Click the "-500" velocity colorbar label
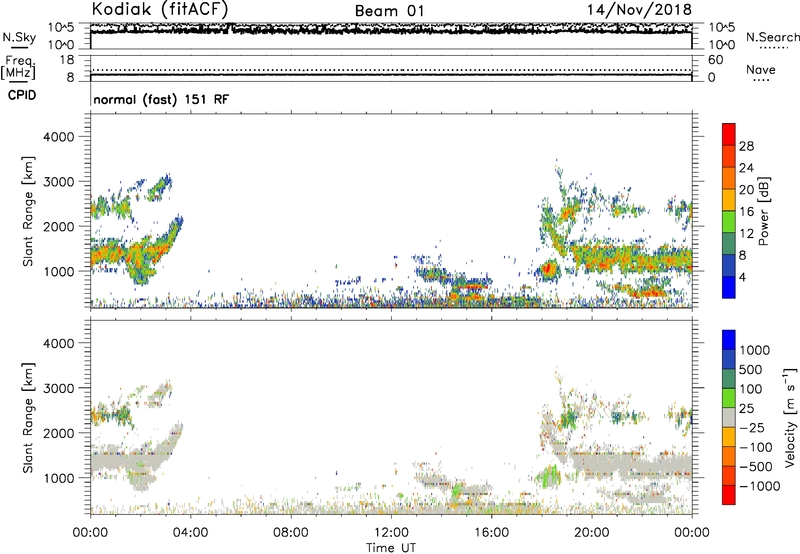800x554 pixels. click(x=756, y=467)
